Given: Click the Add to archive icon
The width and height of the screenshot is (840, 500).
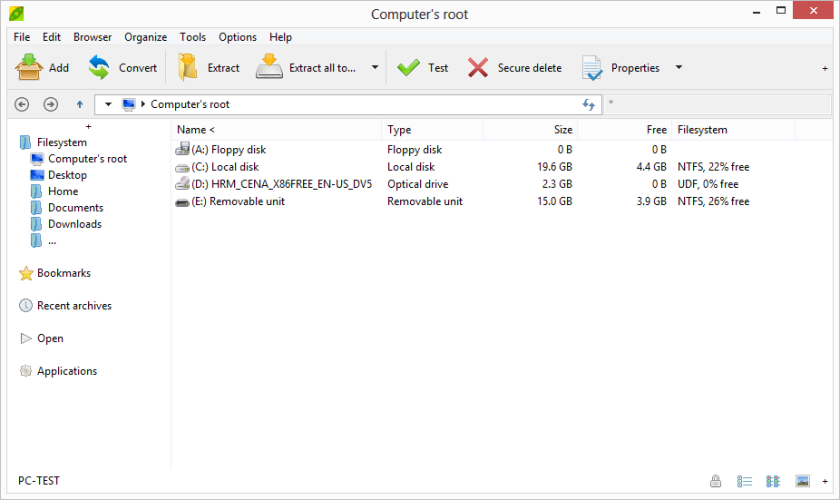Looking at the screenshot, I should [29, 68].
